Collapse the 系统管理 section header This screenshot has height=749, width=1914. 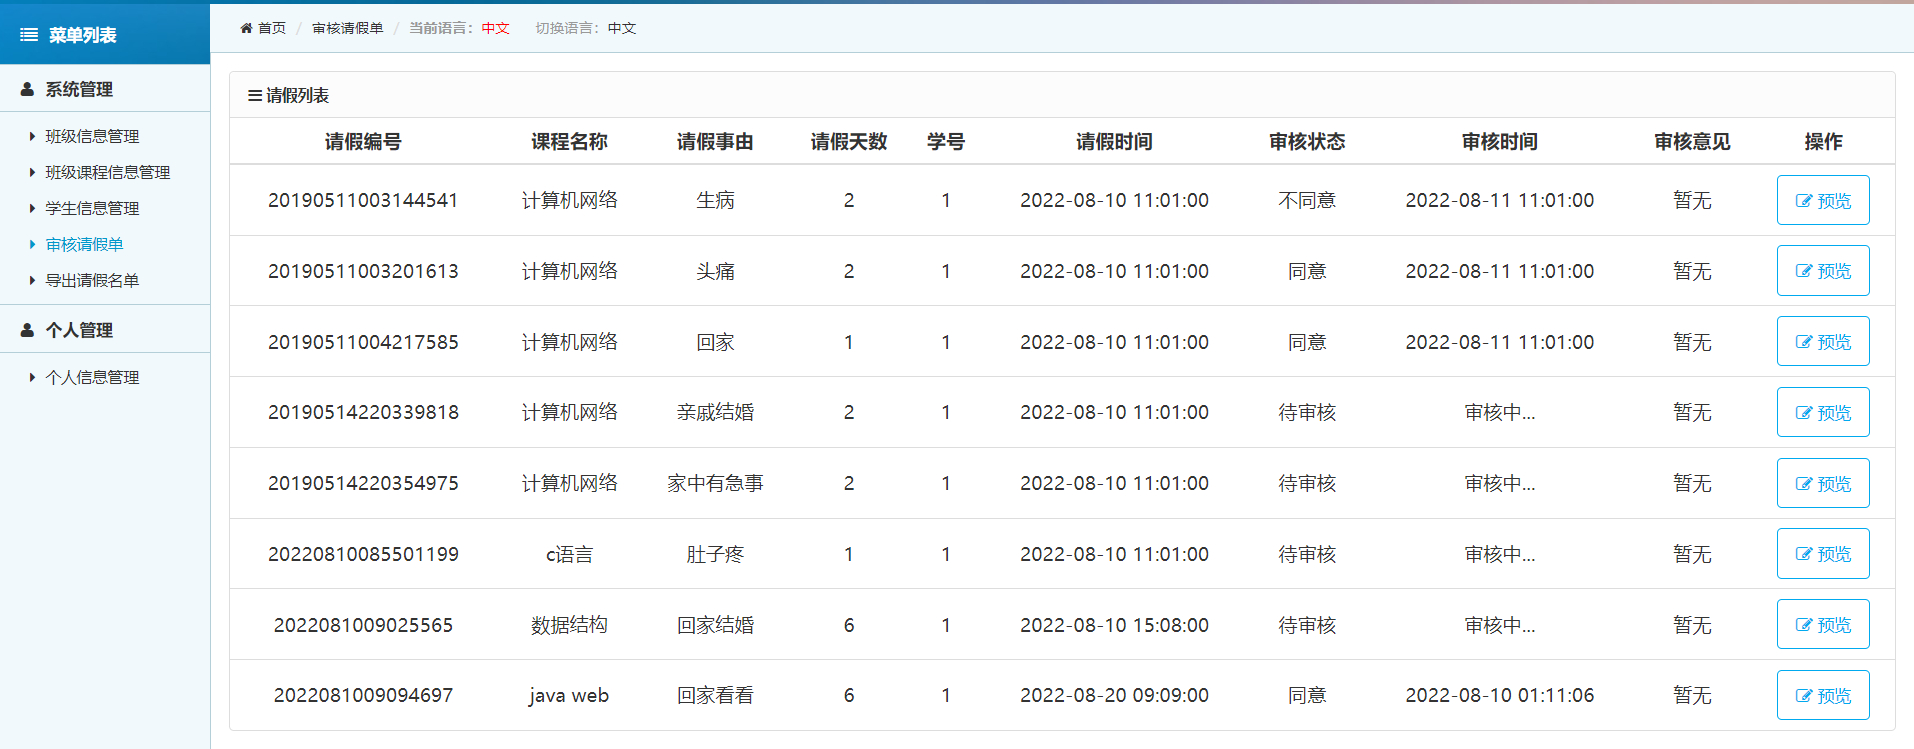105,89
